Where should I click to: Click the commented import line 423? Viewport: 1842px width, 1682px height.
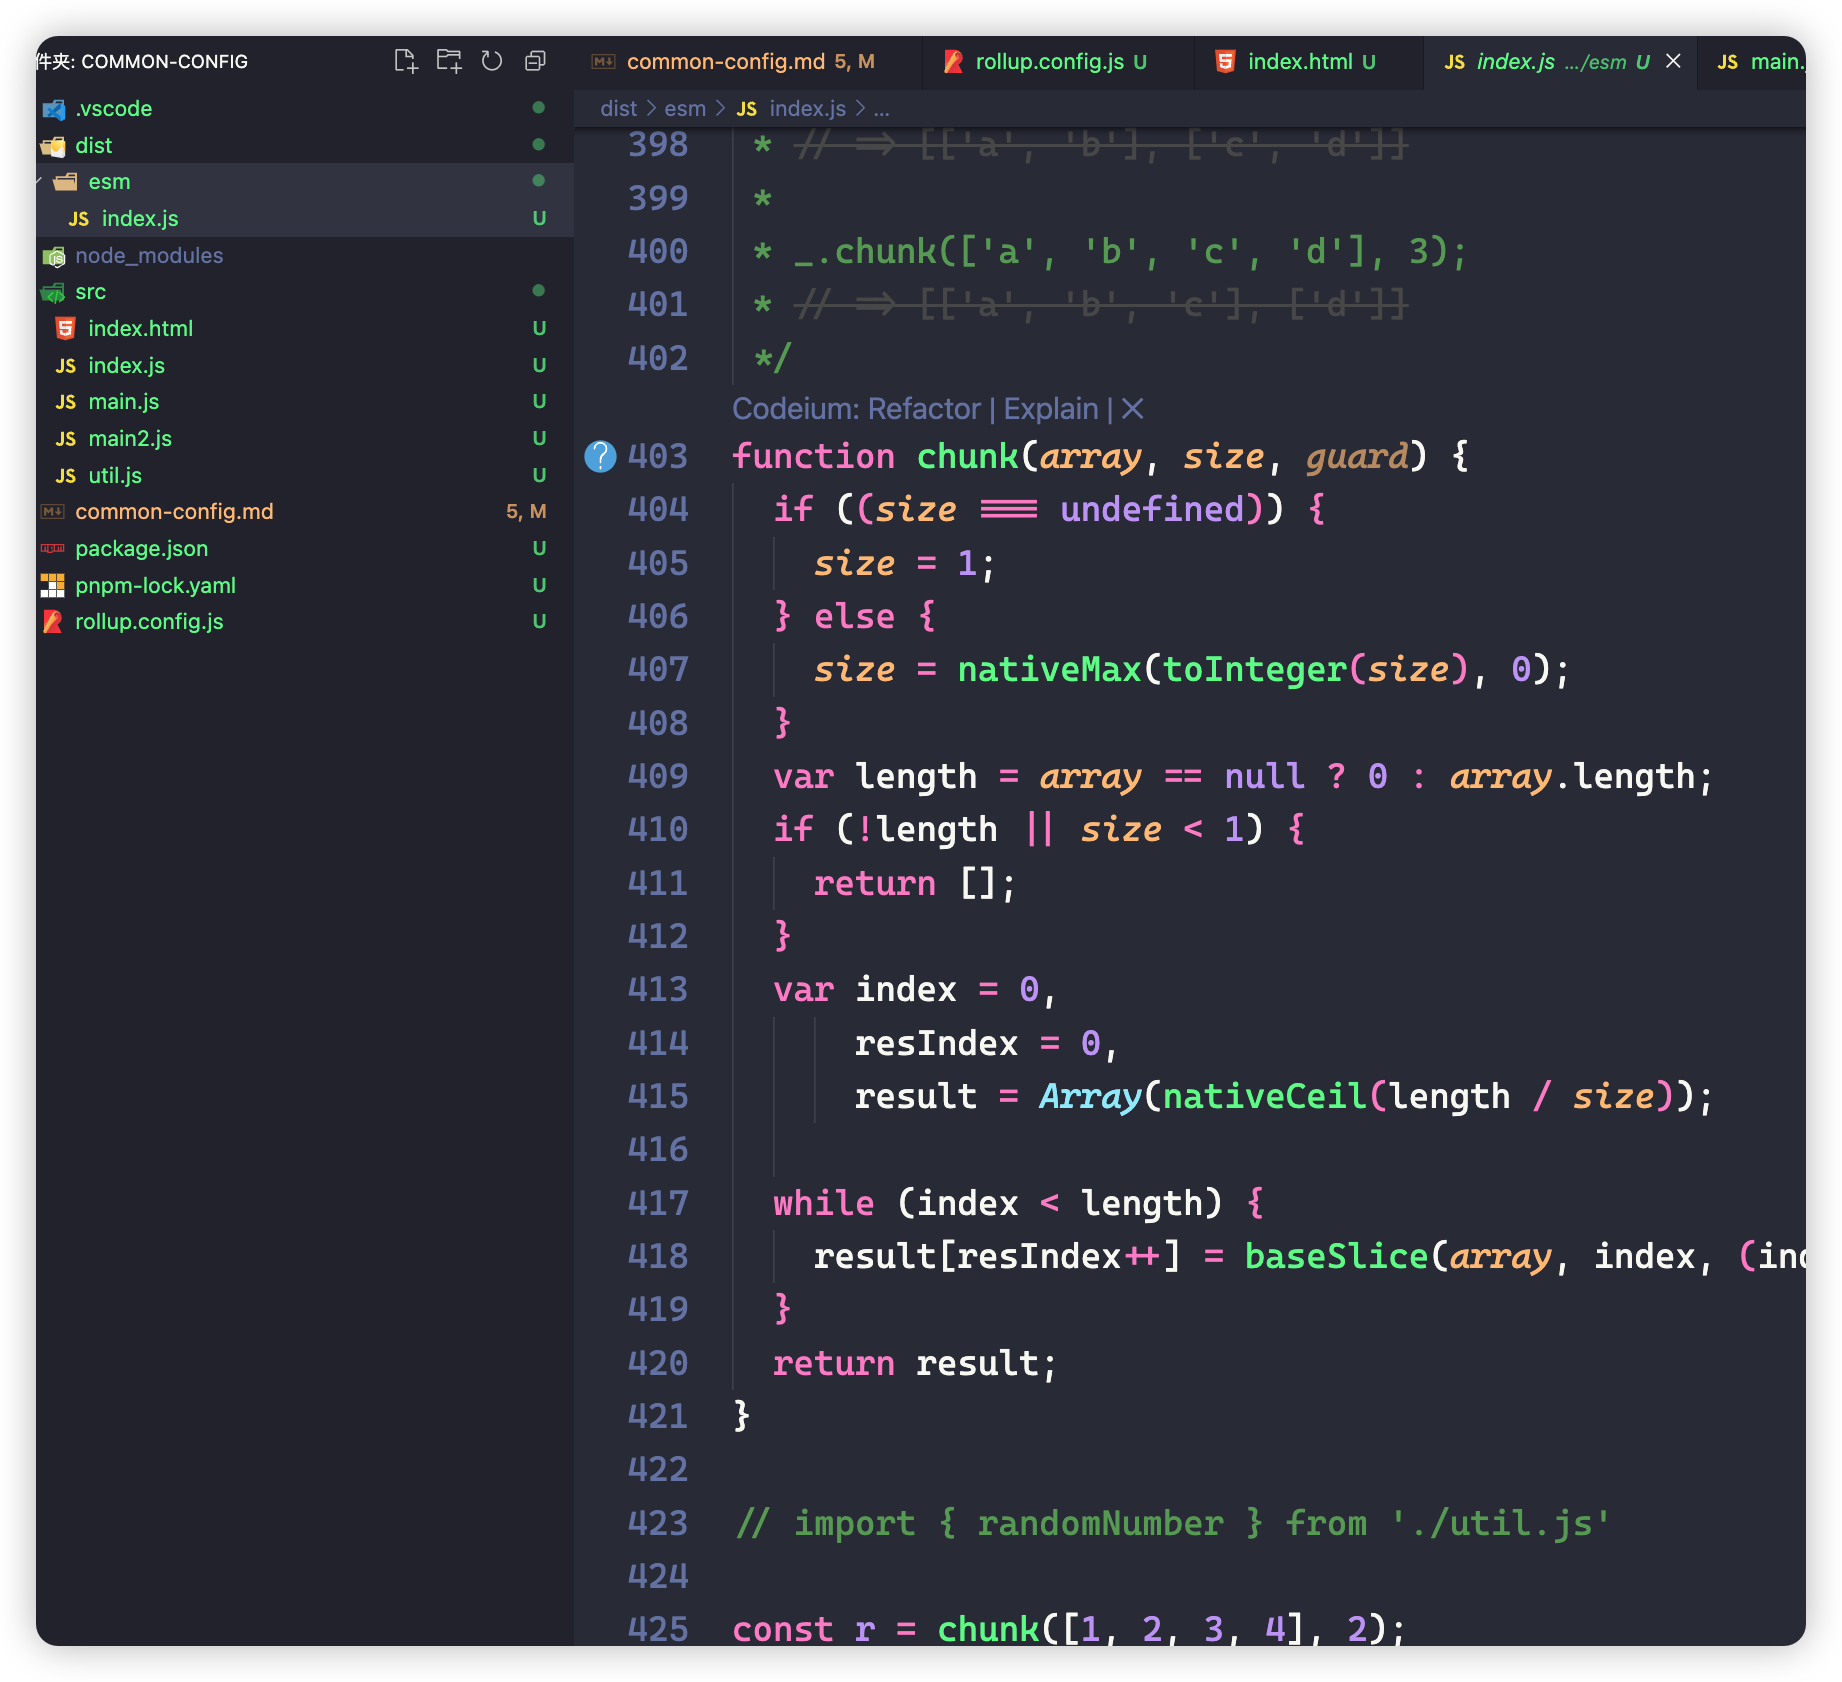[x=1173, y=1523]
